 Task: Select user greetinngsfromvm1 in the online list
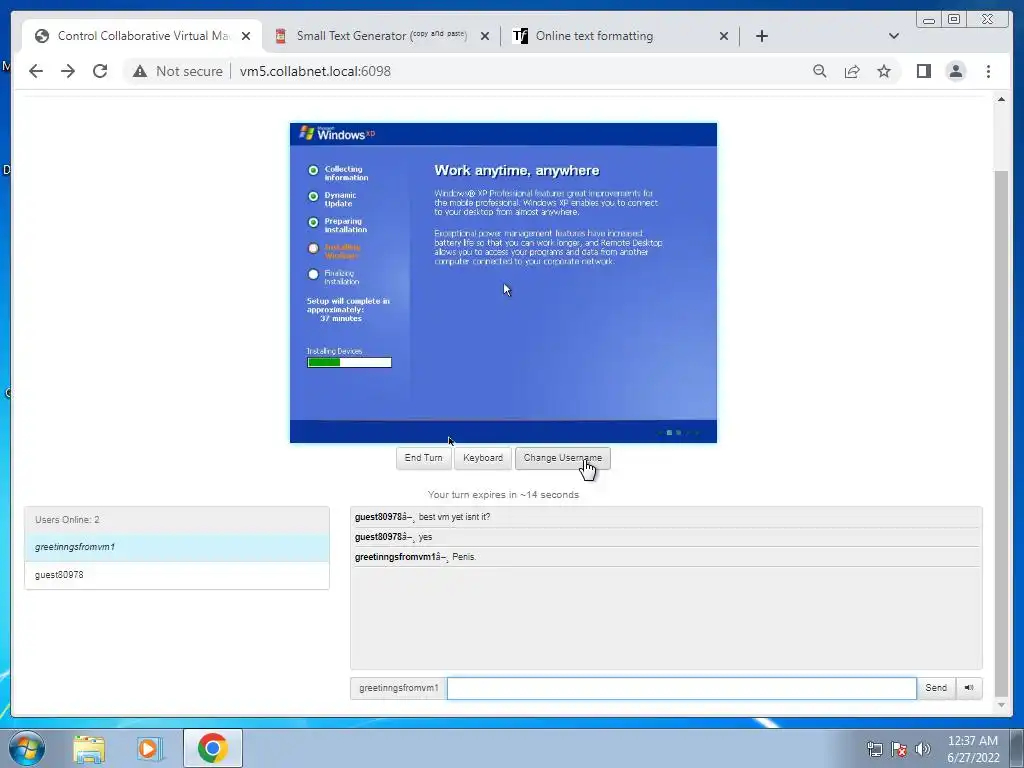point(177,547)
